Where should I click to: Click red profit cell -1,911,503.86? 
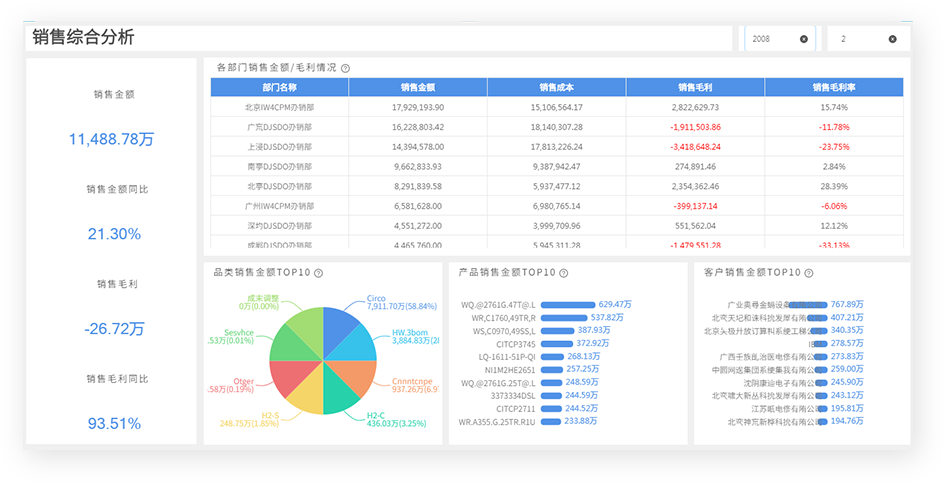click(x=695, y=127)
